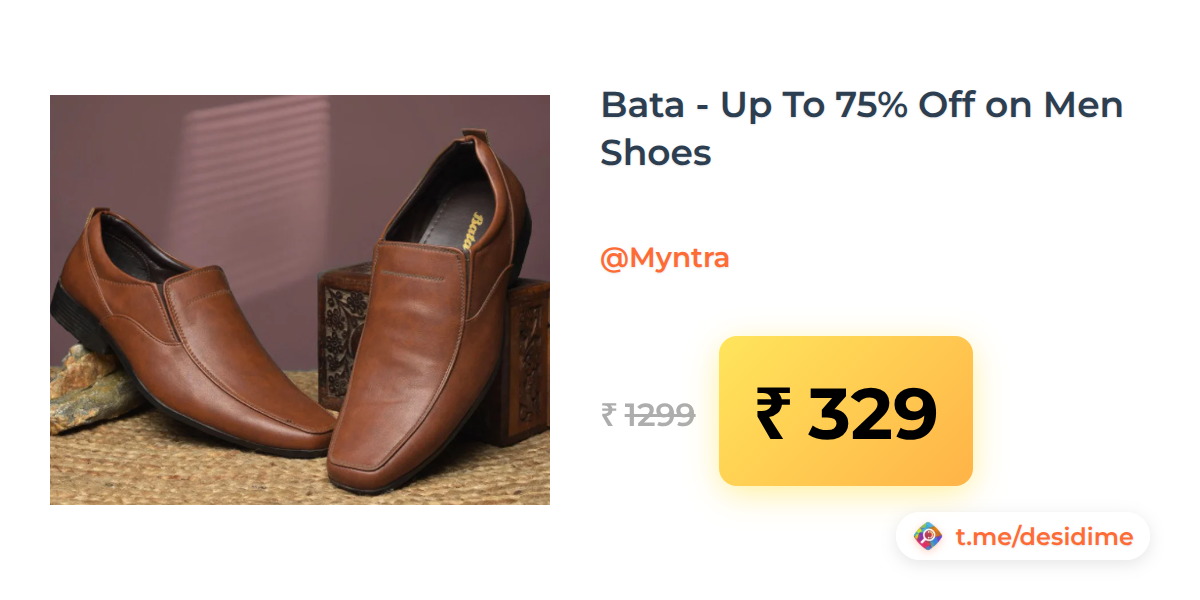Click the rupee symbol inside the yellow badge
This screenshot has height=600, width=1200.
point(773,413)
